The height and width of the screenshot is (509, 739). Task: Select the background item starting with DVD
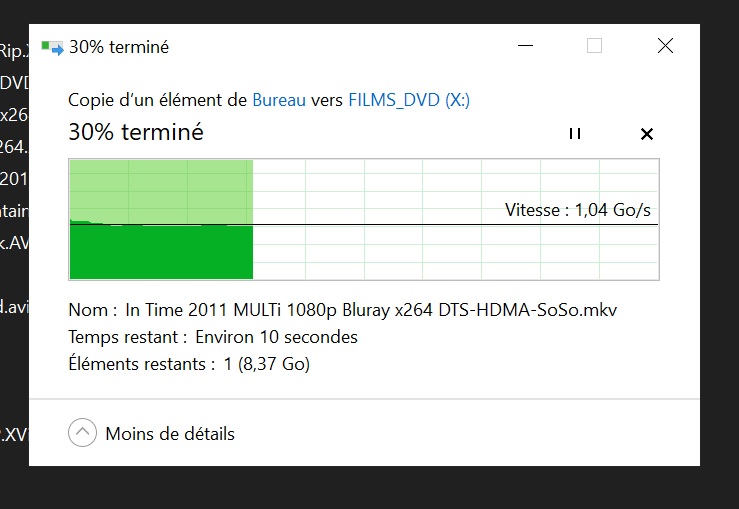(x=14, y=83)
